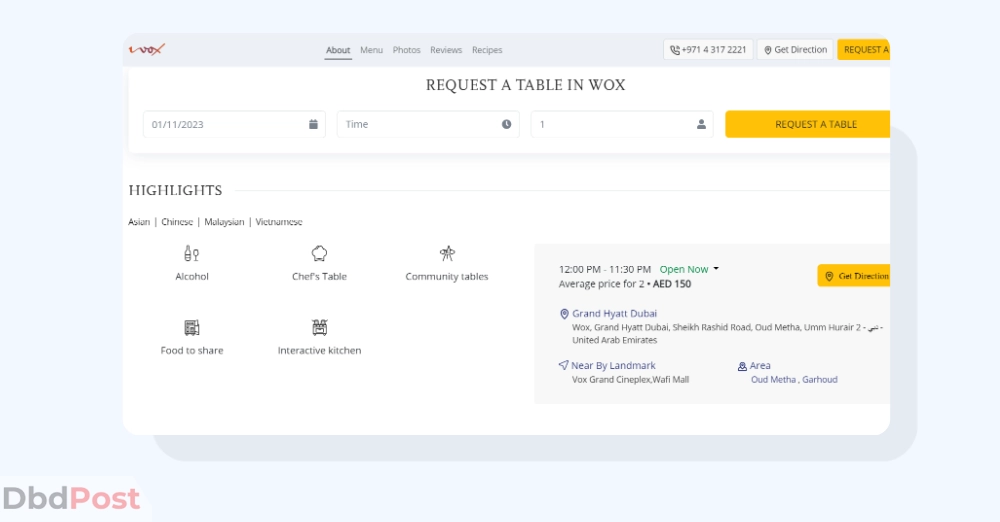Open the calendar icon in date field
The width and height of the screenshot is (1000, 522).
[x=313, y=124]
